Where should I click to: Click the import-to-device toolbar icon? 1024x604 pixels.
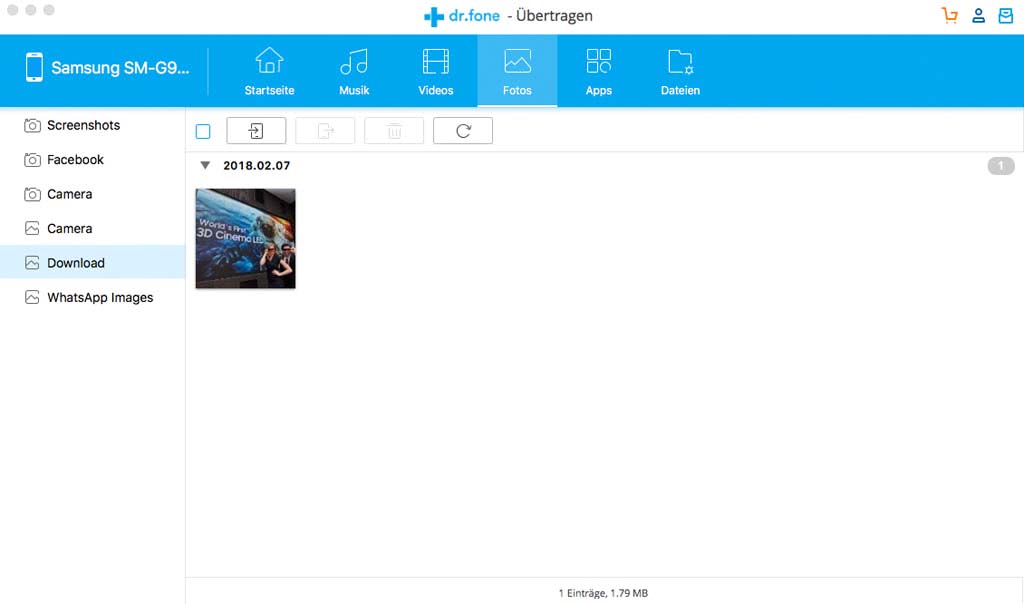pos(256,130)
